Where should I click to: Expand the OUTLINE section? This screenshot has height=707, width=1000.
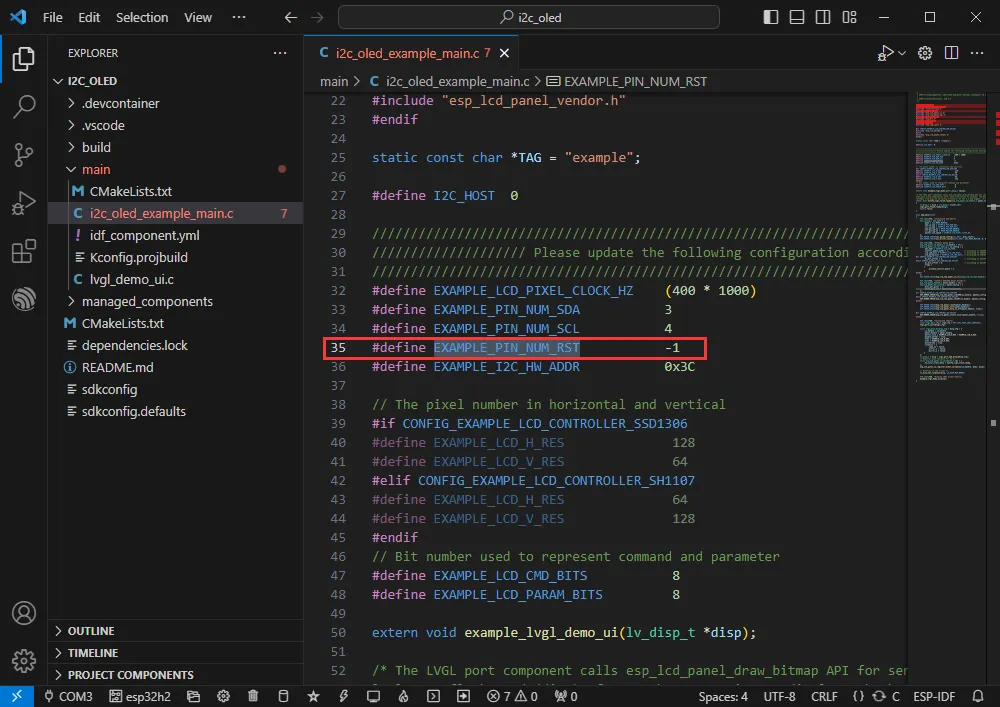pos(90,631)
